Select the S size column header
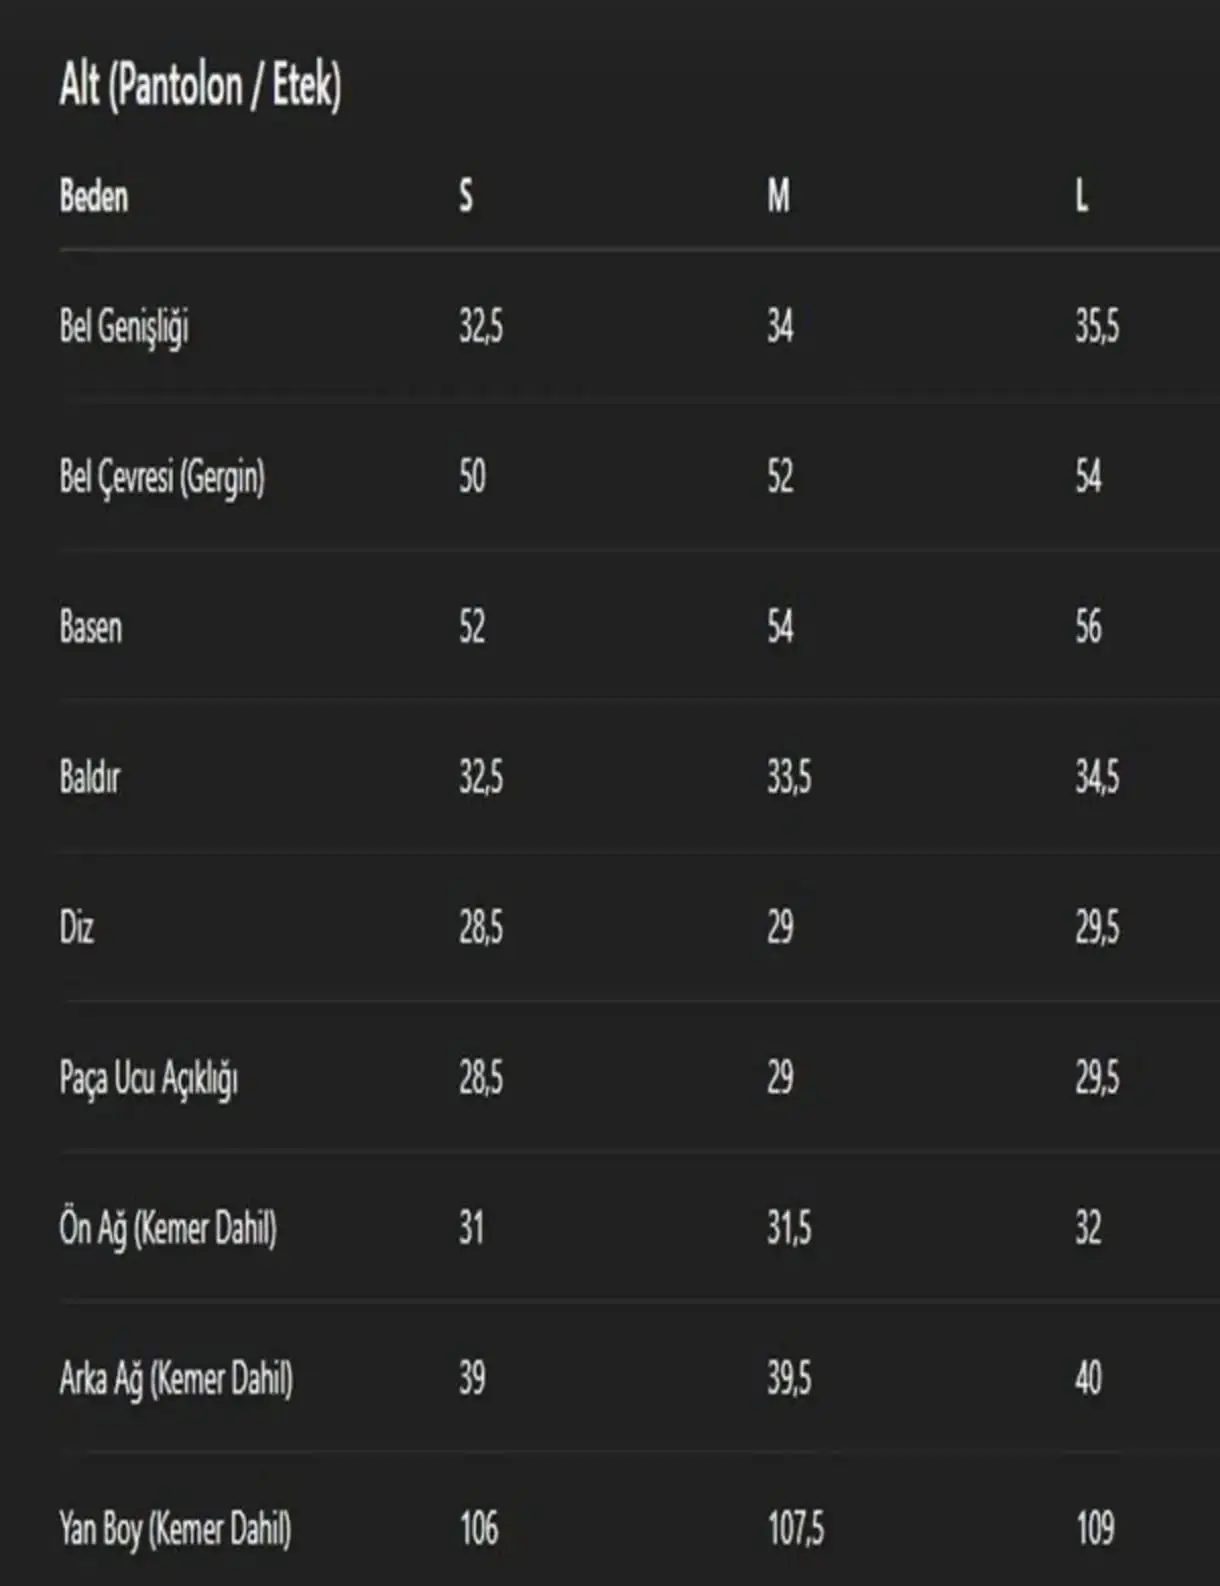This screenshot has height=1586, width=1220. tap(466, 197)
